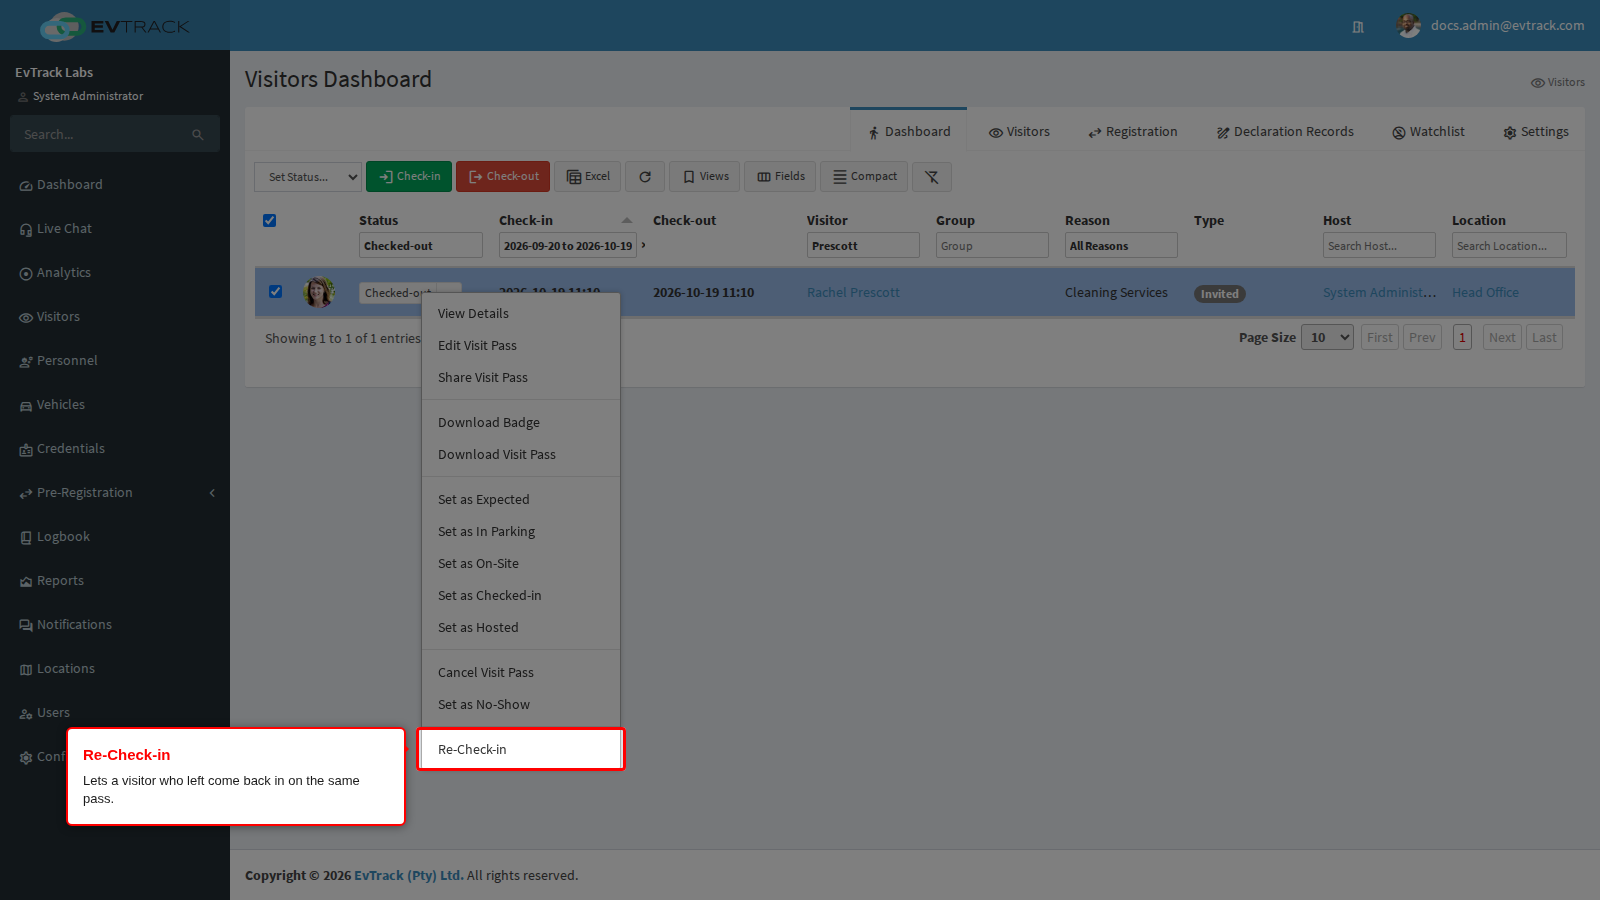
Task: Open Users in sidebar
Action: coord(53,713)
